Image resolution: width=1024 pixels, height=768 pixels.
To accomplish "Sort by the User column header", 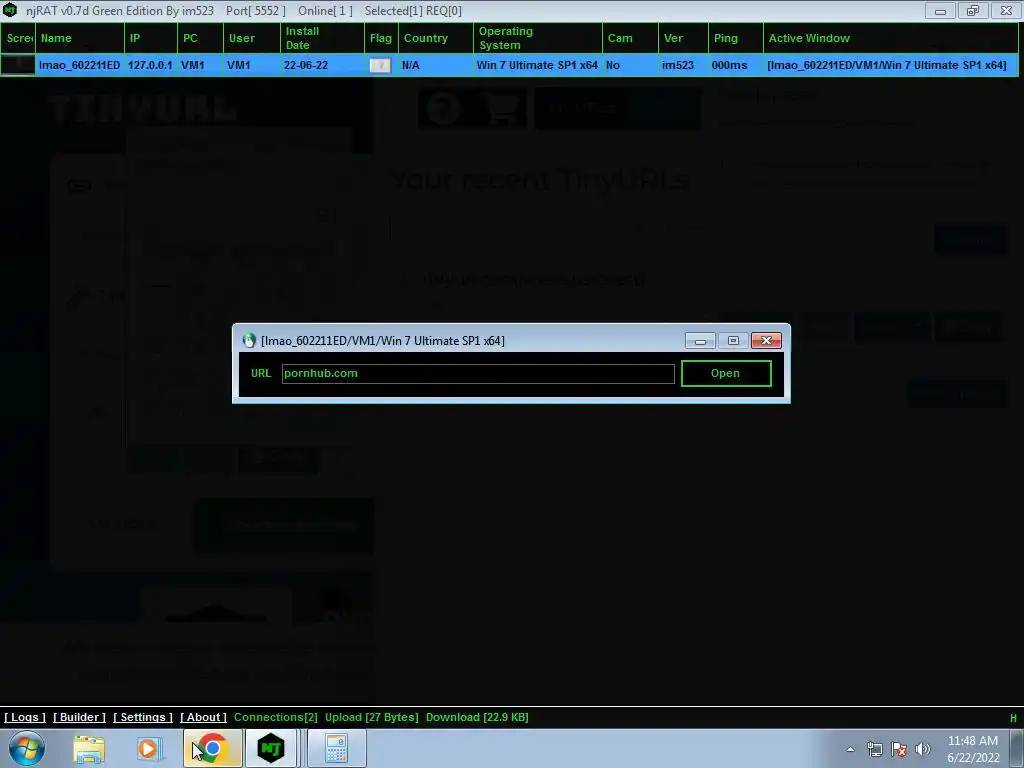I will [252, 39].
